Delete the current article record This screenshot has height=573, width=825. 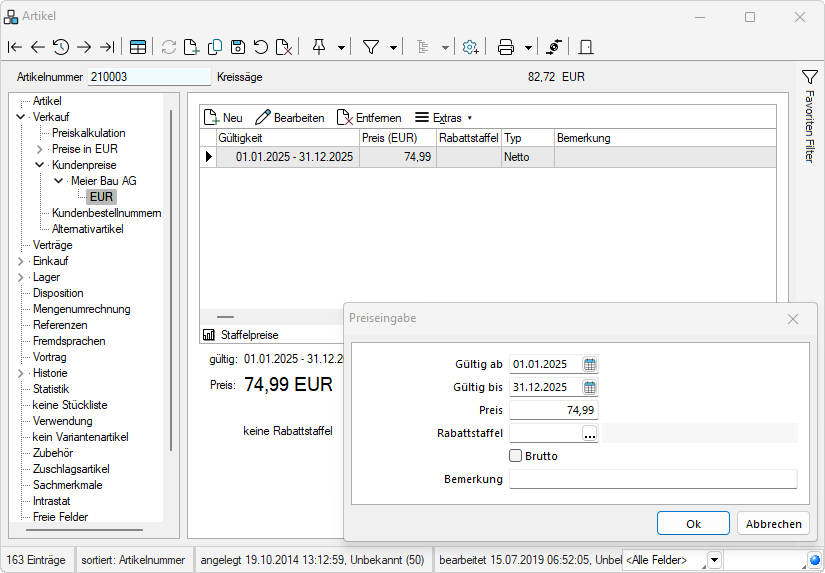tap(284, 47)
